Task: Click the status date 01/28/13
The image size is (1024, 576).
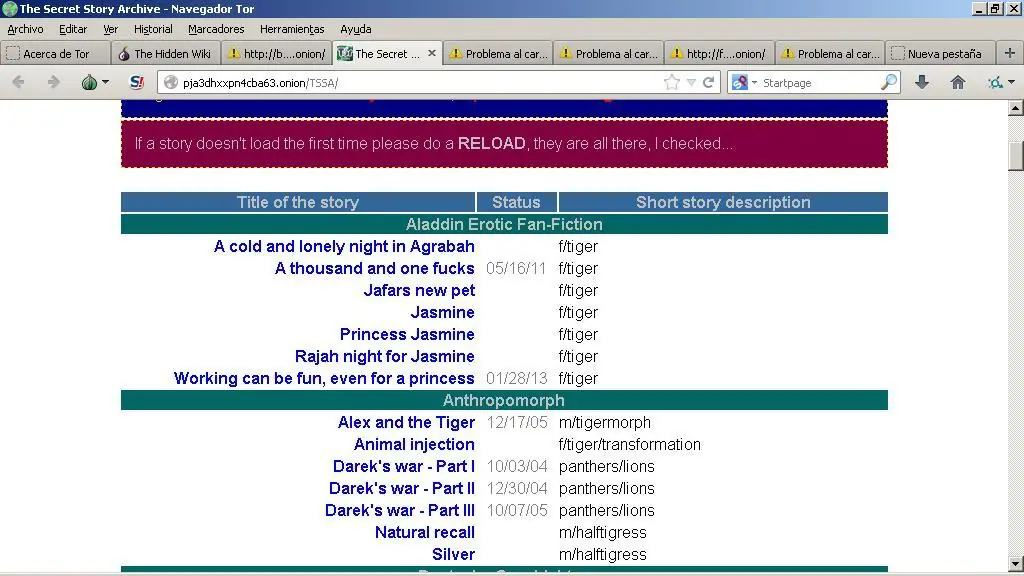Action: click(x=516, y=378)
